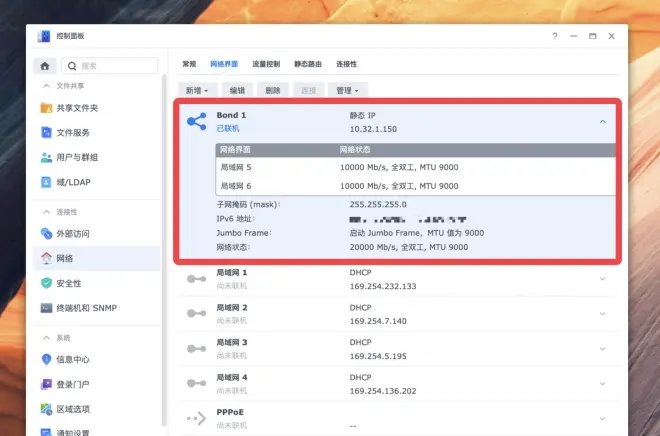Collapse the Bond 1 details chevron
Screen dimensions: 660x436
pos(602,122)
